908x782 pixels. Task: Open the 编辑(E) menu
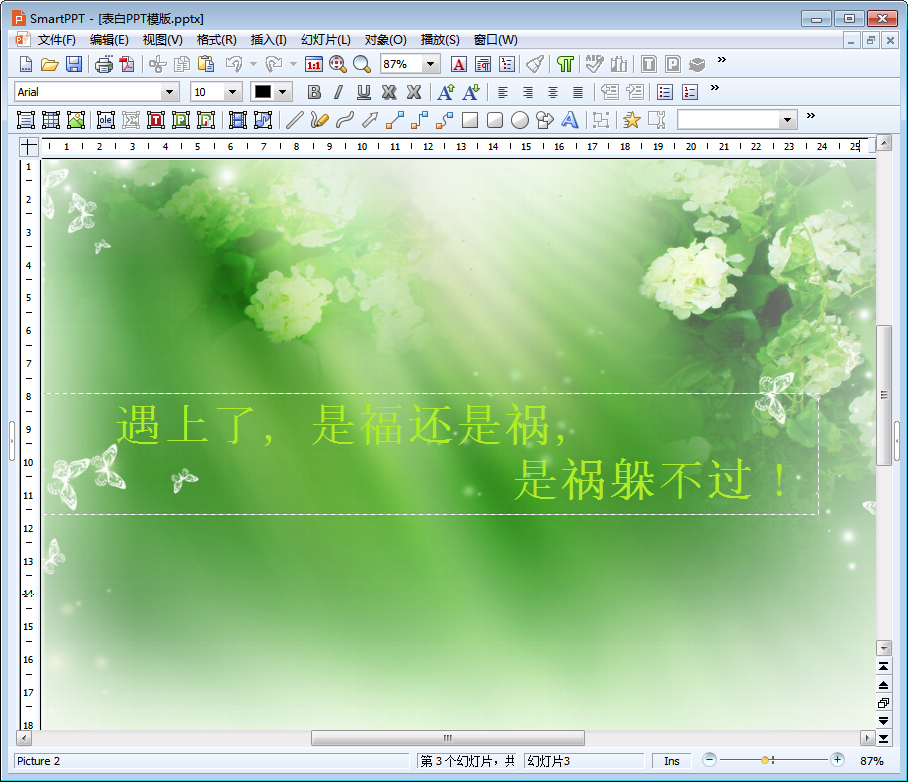click(109, 40)
